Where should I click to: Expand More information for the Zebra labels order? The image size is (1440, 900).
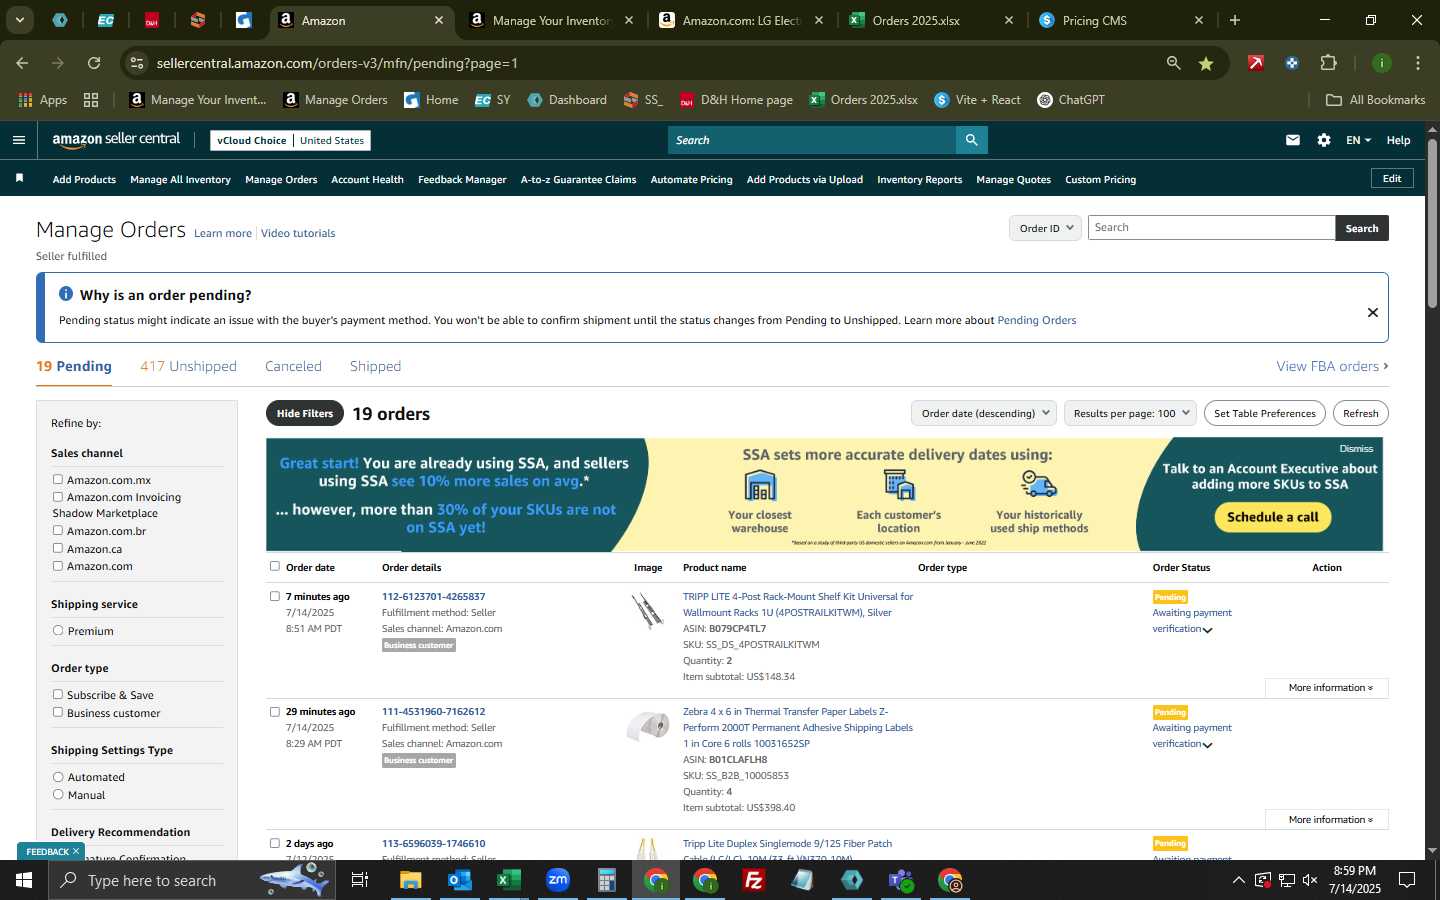(1326, 820)
